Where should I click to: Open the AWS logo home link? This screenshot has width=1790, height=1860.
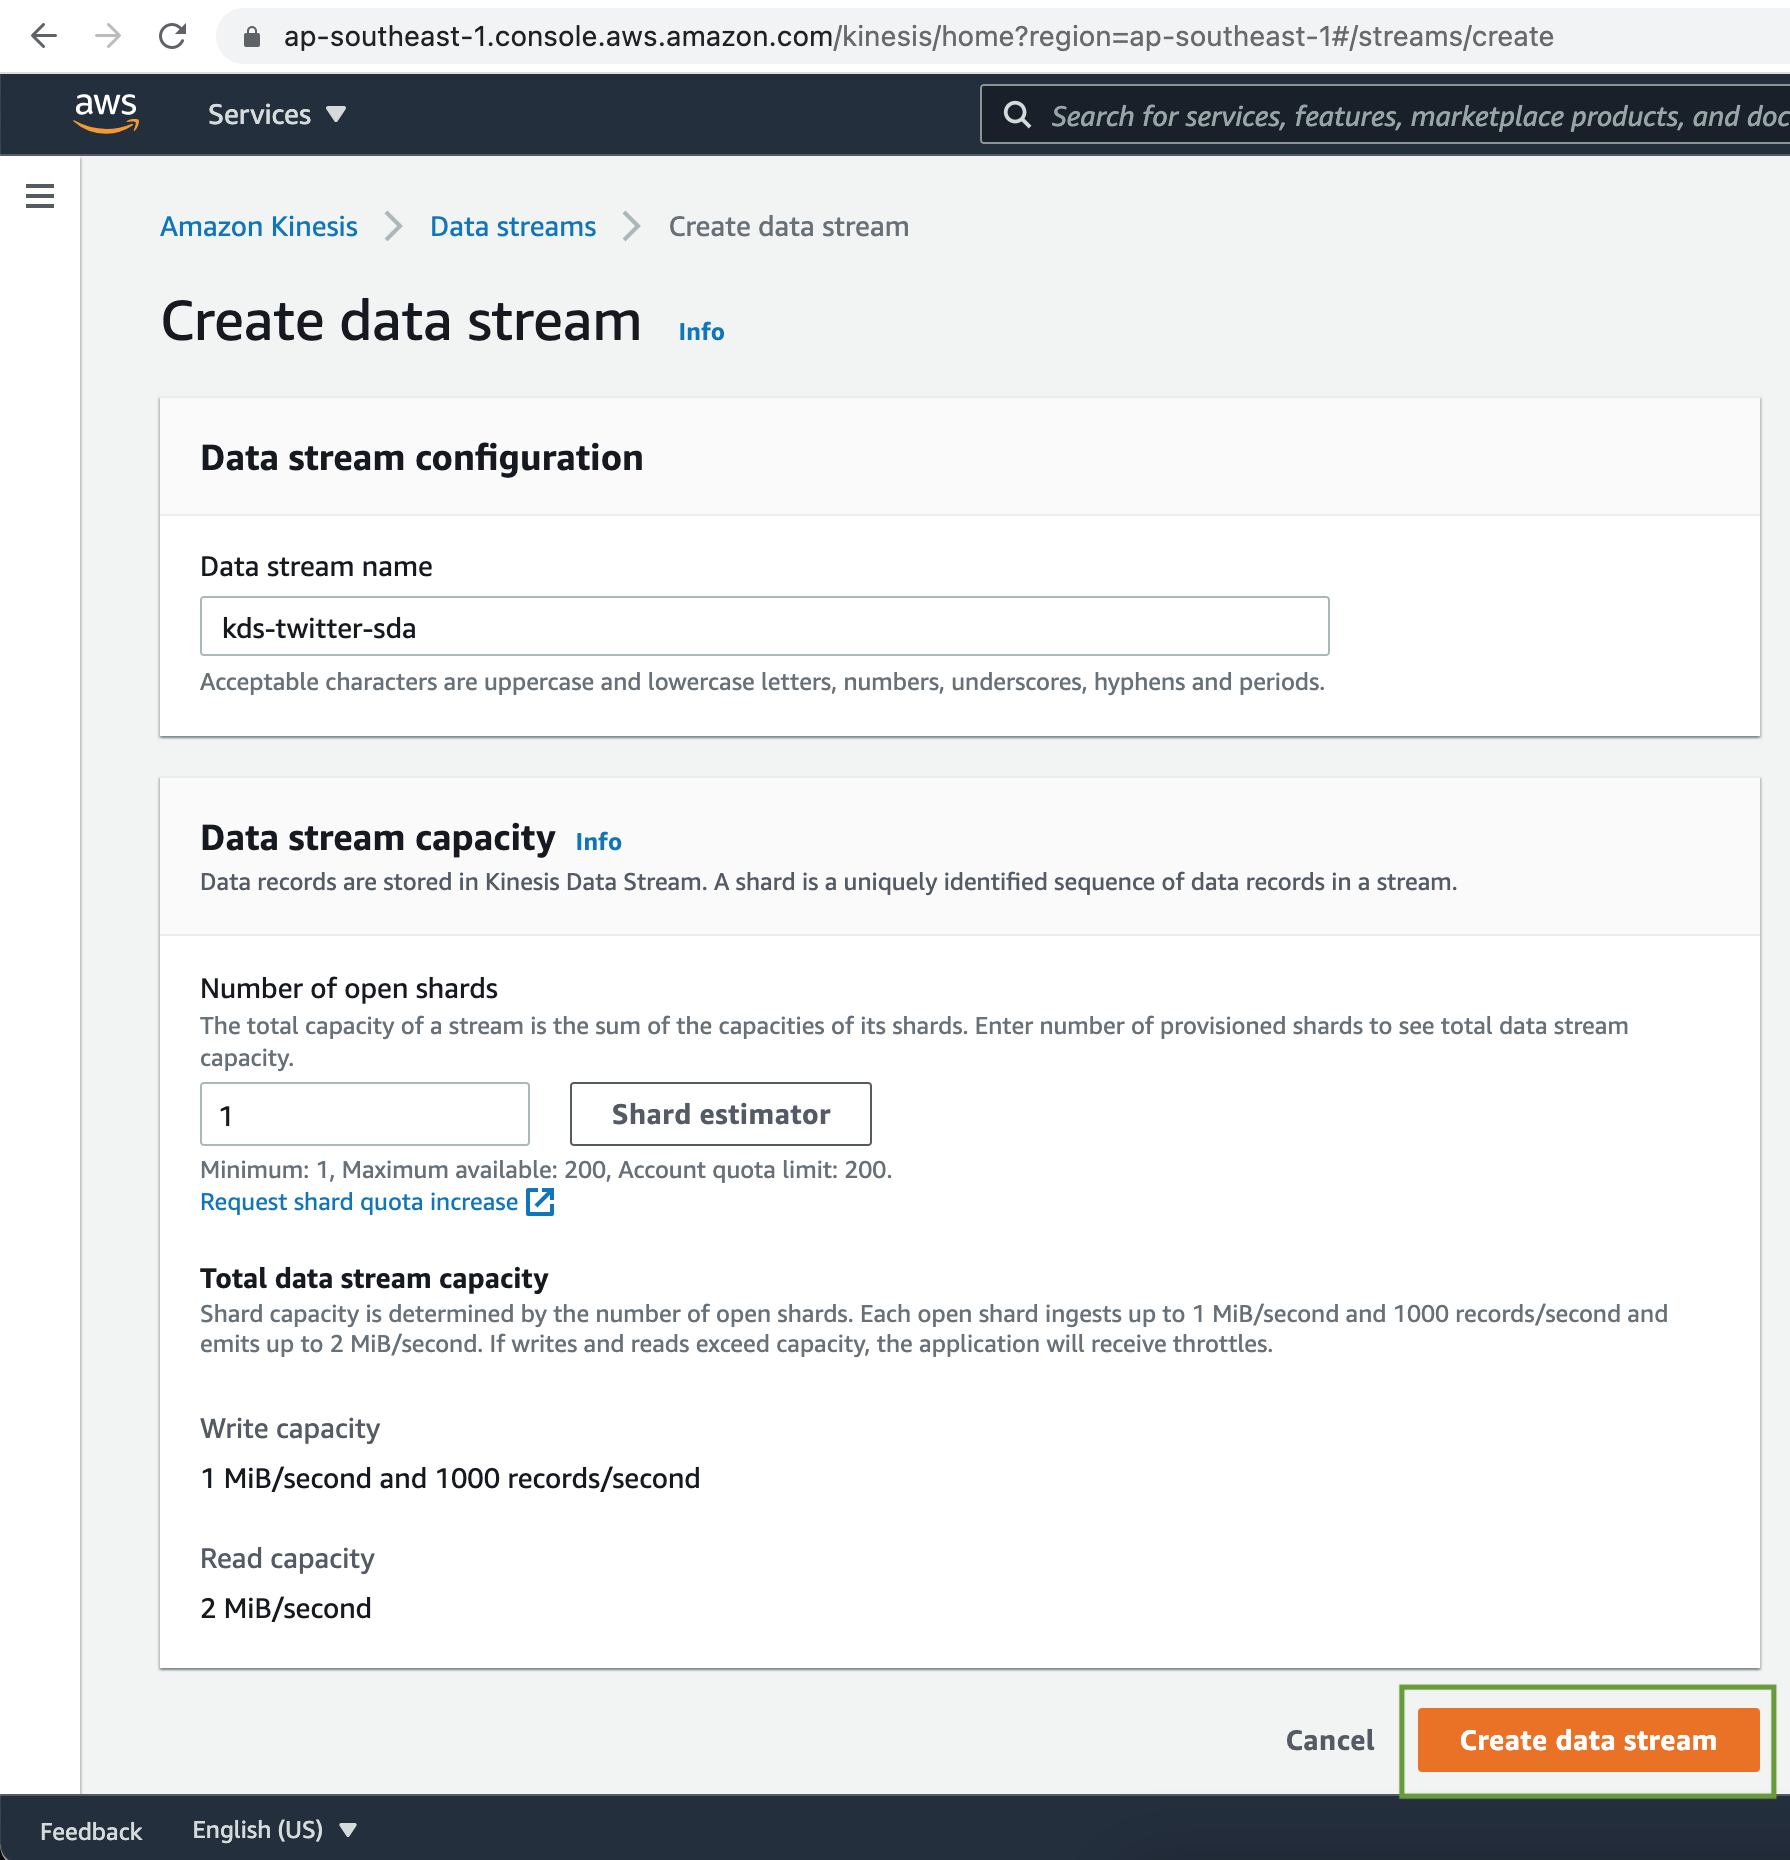point(106,113)
